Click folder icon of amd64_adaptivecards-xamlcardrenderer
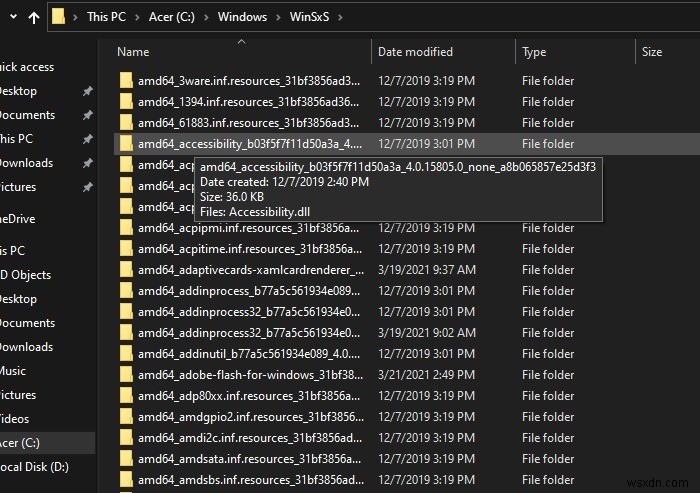The height and width of the screenshot is (493, 700). click(x=126, y=270)
